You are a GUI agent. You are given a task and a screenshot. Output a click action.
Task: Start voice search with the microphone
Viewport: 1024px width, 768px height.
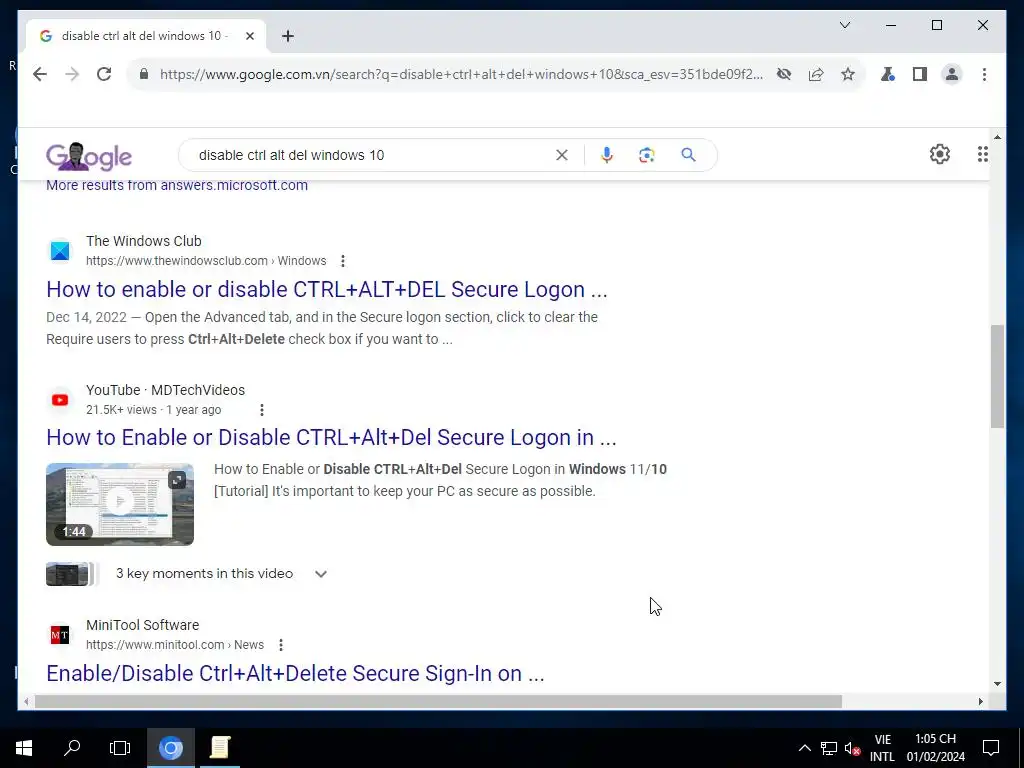coord(607,155)
